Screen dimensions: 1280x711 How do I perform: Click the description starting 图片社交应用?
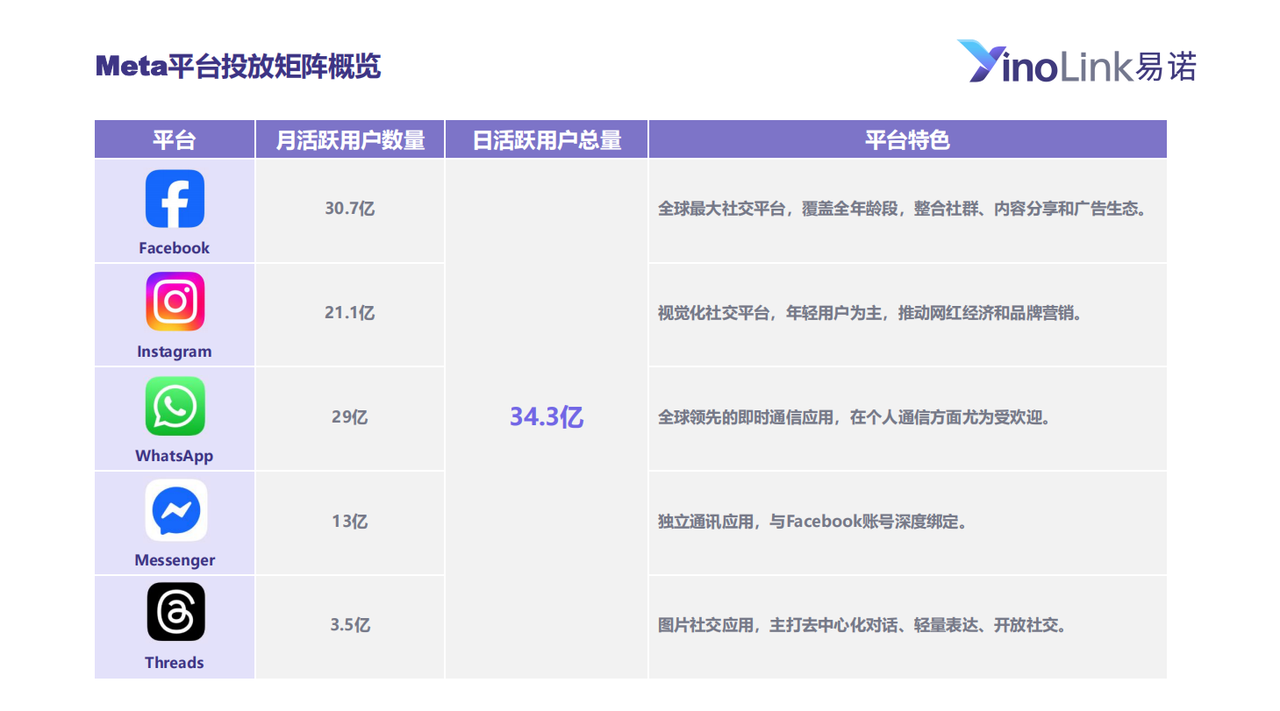tap(862, 626)
